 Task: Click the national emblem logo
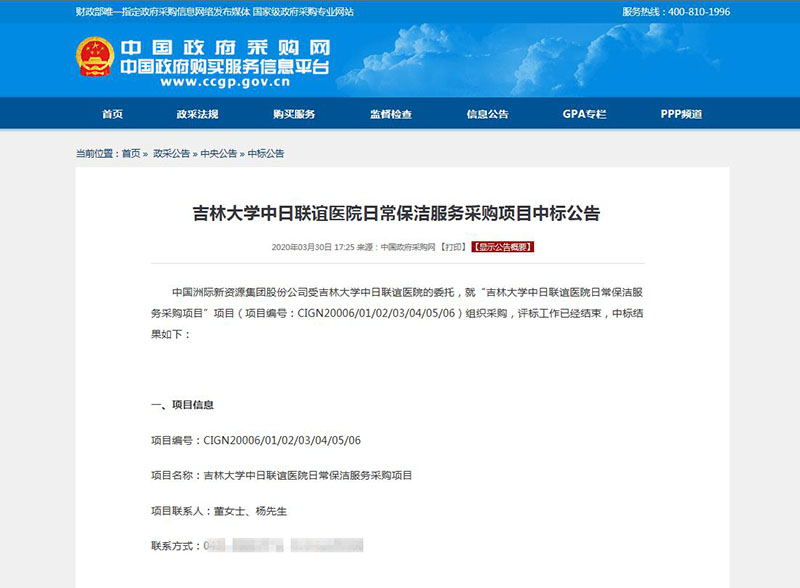95,58
